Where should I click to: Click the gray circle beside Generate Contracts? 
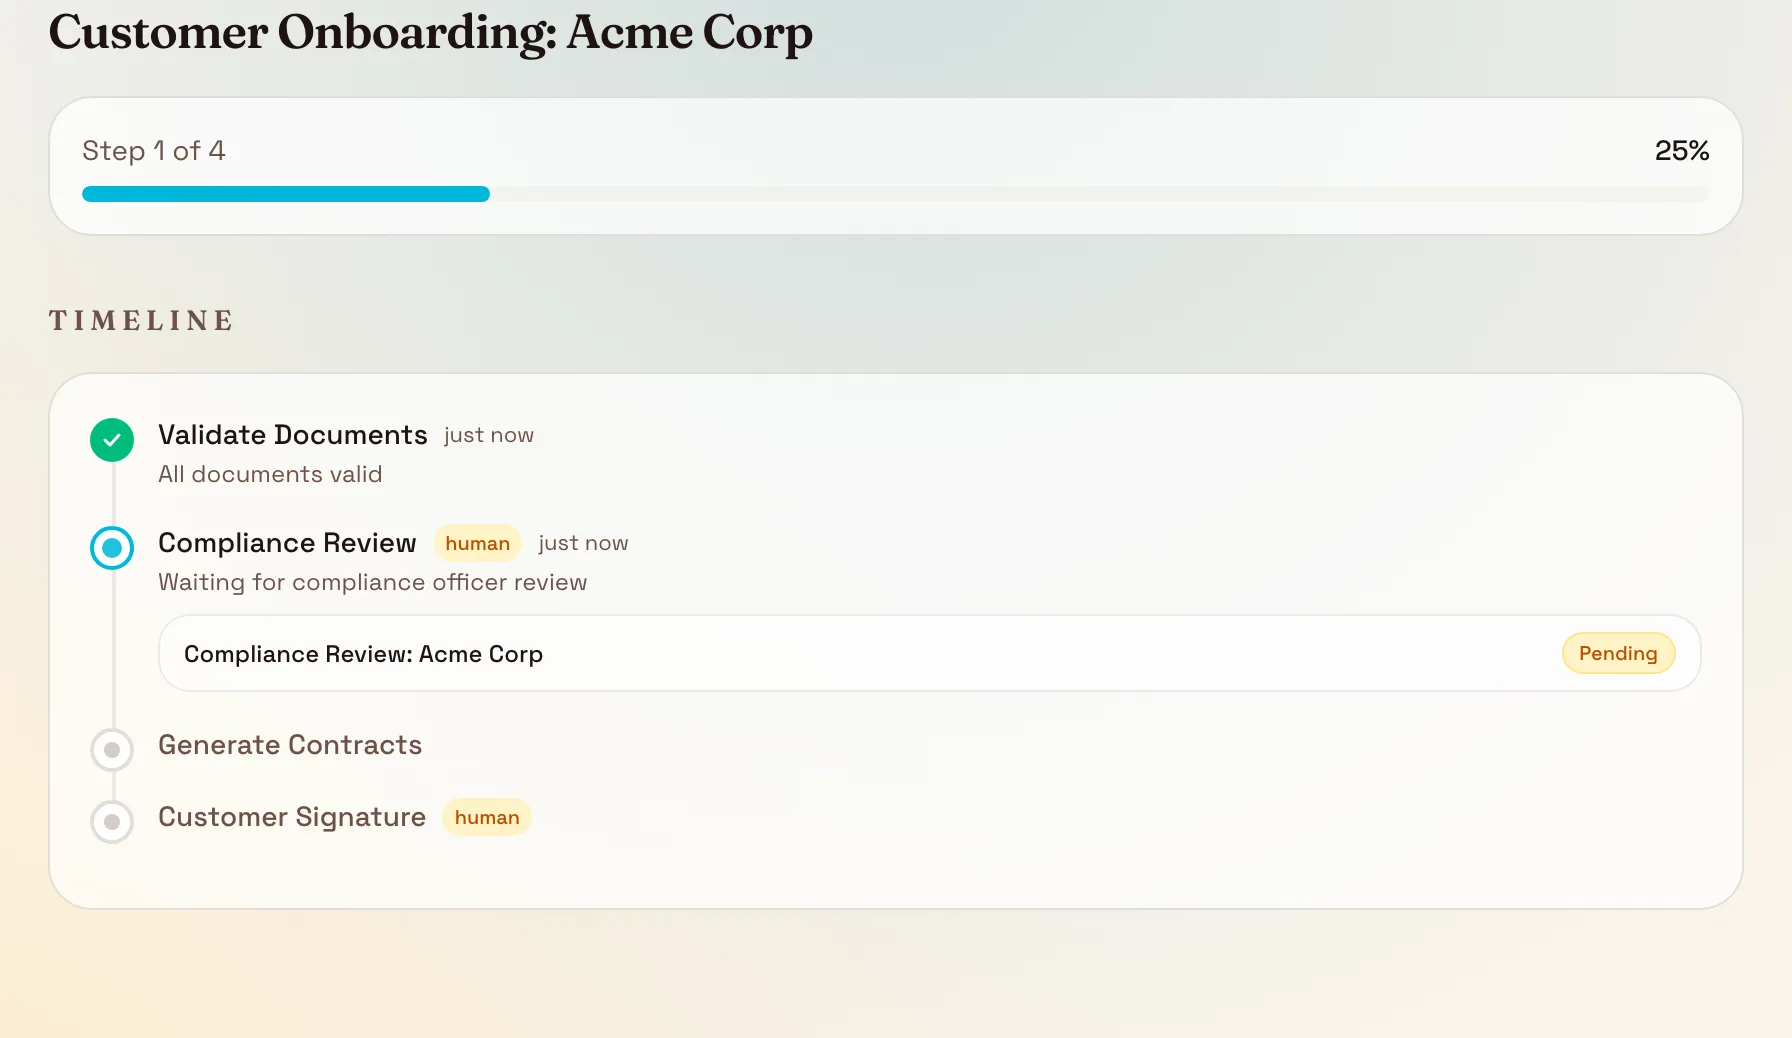(111, 750)
